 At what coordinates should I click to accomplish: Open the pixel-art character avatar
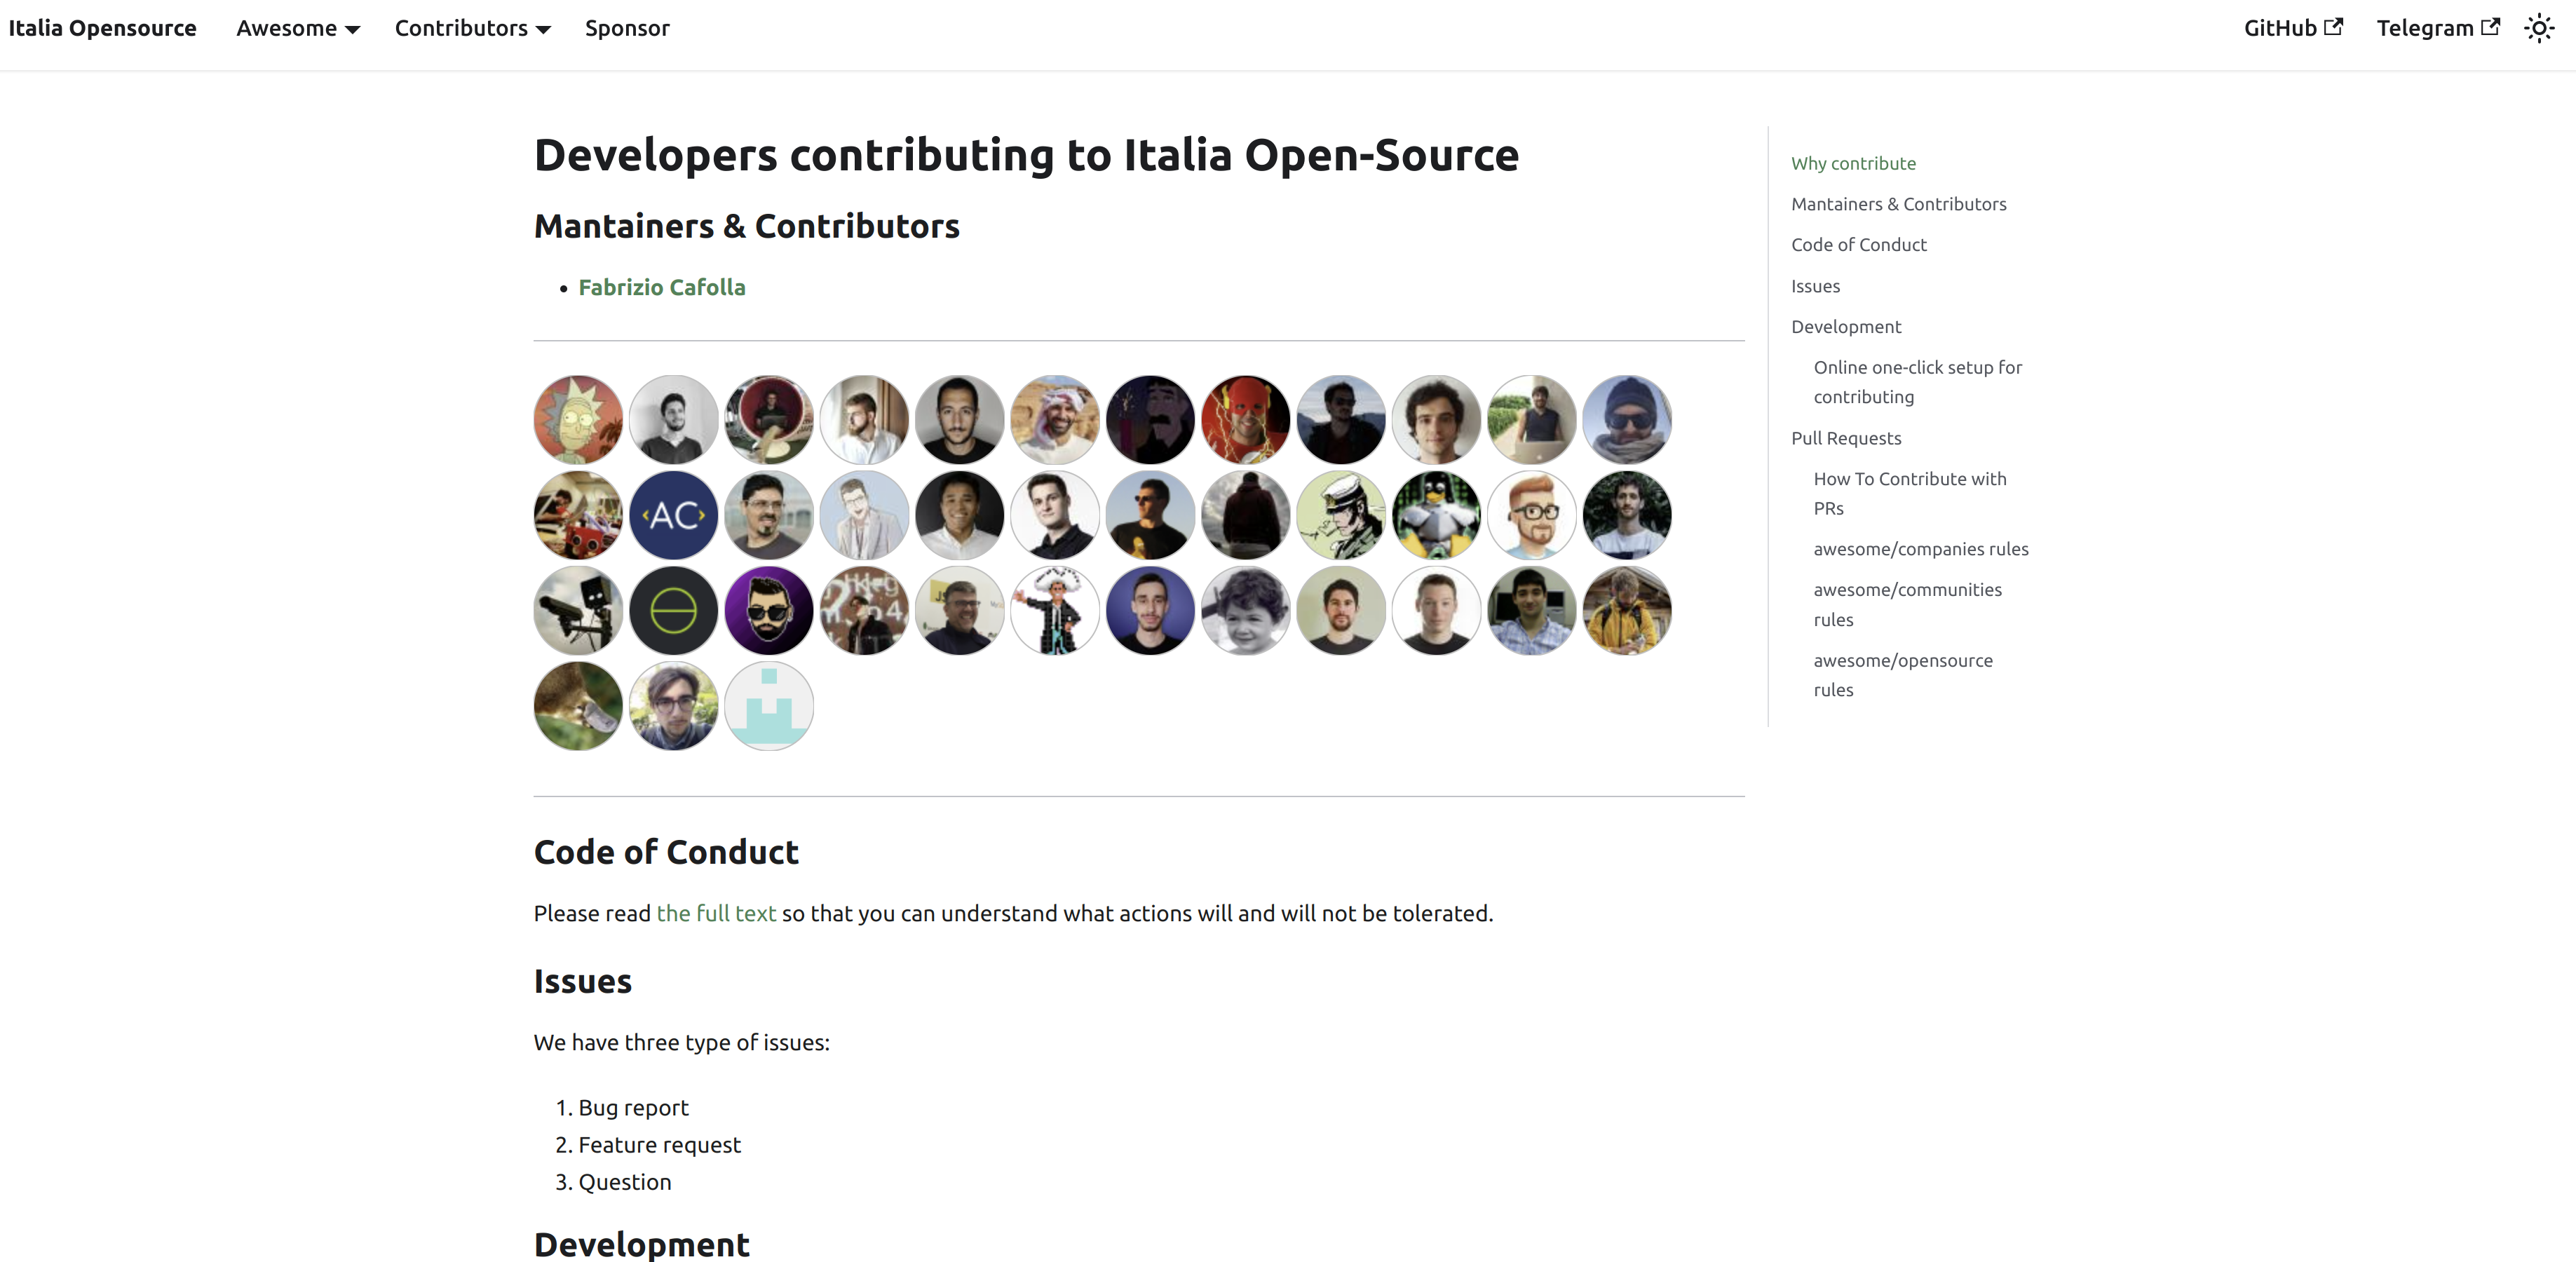1055,611
